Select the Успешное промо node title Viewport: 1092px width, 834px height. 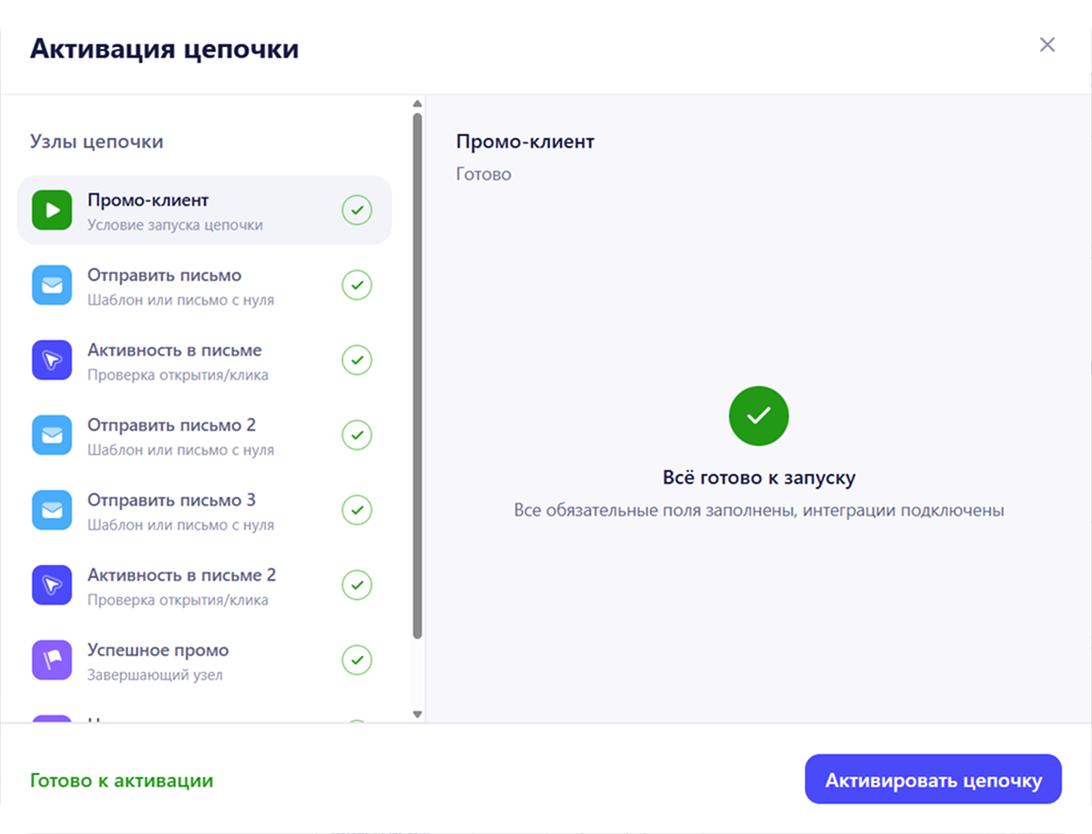(x=158, y=650)
